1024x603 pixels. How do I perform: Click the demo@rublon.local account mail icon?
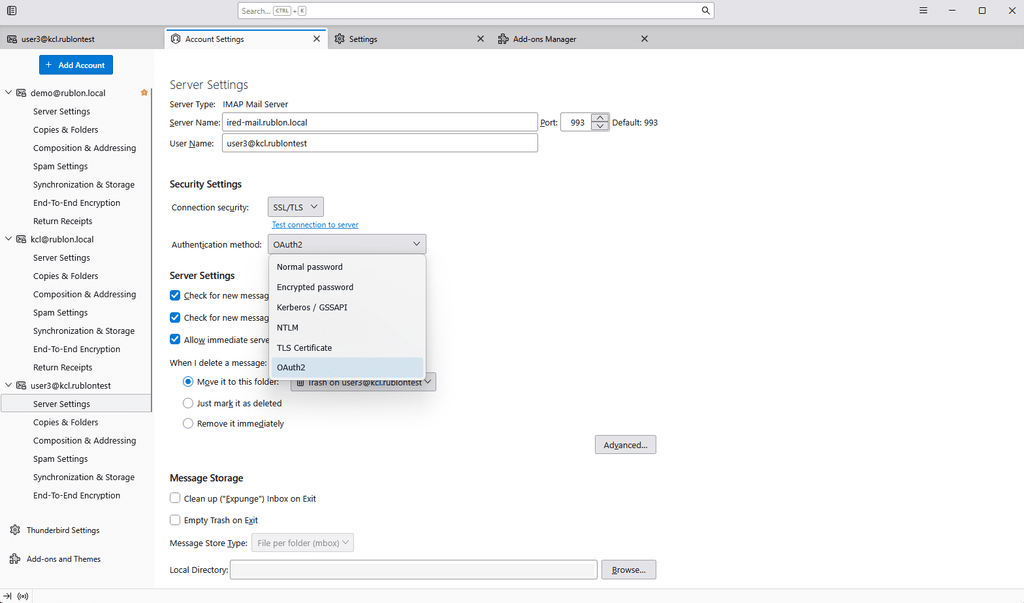21,93
